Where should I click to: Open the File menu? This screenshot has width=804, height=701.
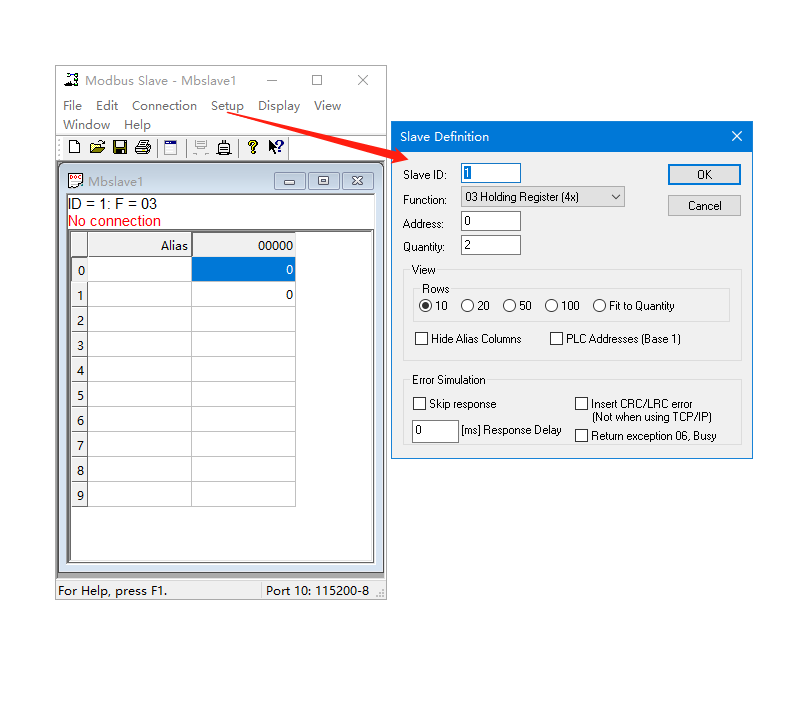(x=72, y=106)
